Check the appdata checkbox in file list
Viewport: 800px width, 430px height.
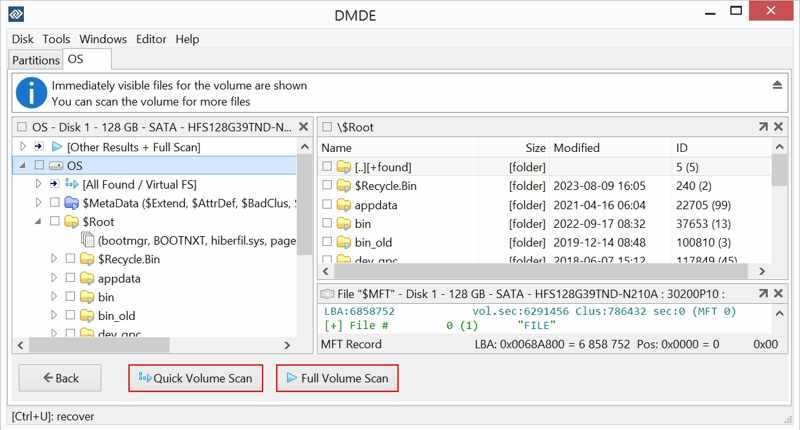pyautogui.click(x=328, y=205)
